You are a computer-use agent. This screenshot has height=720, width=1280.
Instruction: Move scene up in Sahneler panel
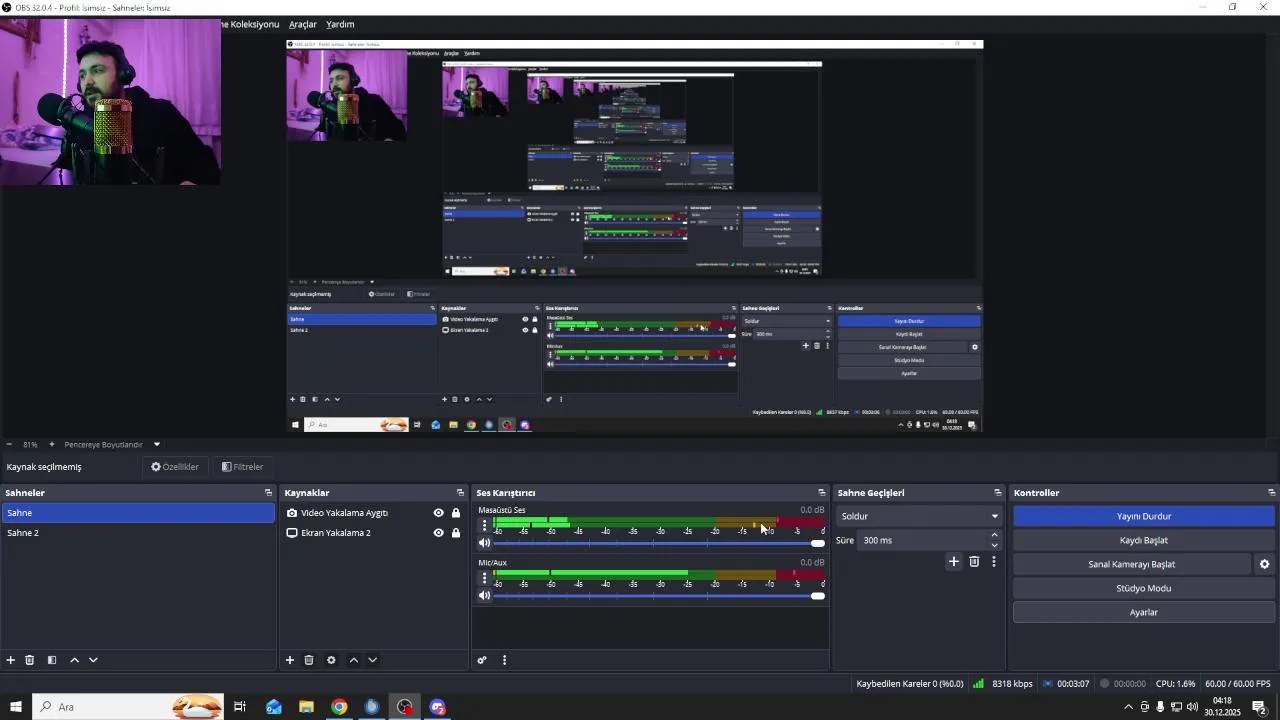[x=74, y=660]
